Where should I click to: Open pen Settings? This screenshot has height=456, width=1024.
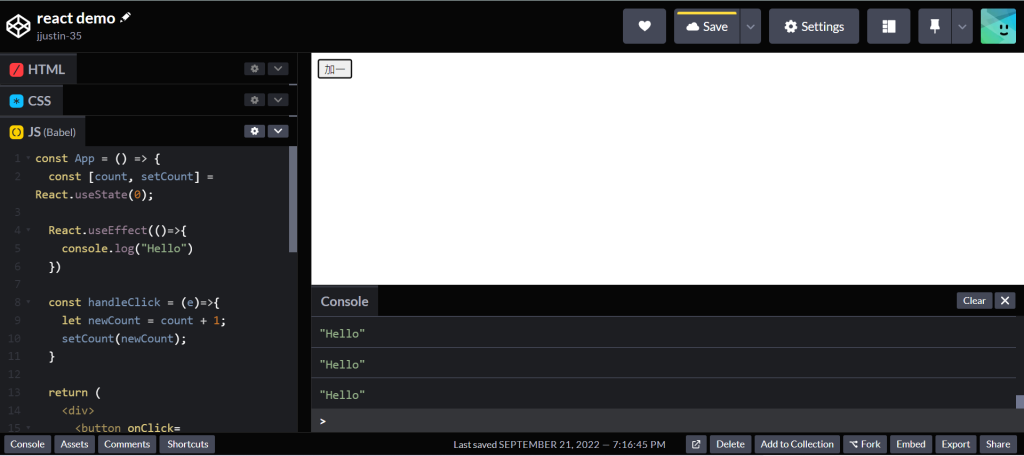pyautogui.click(x=814, y=26)
